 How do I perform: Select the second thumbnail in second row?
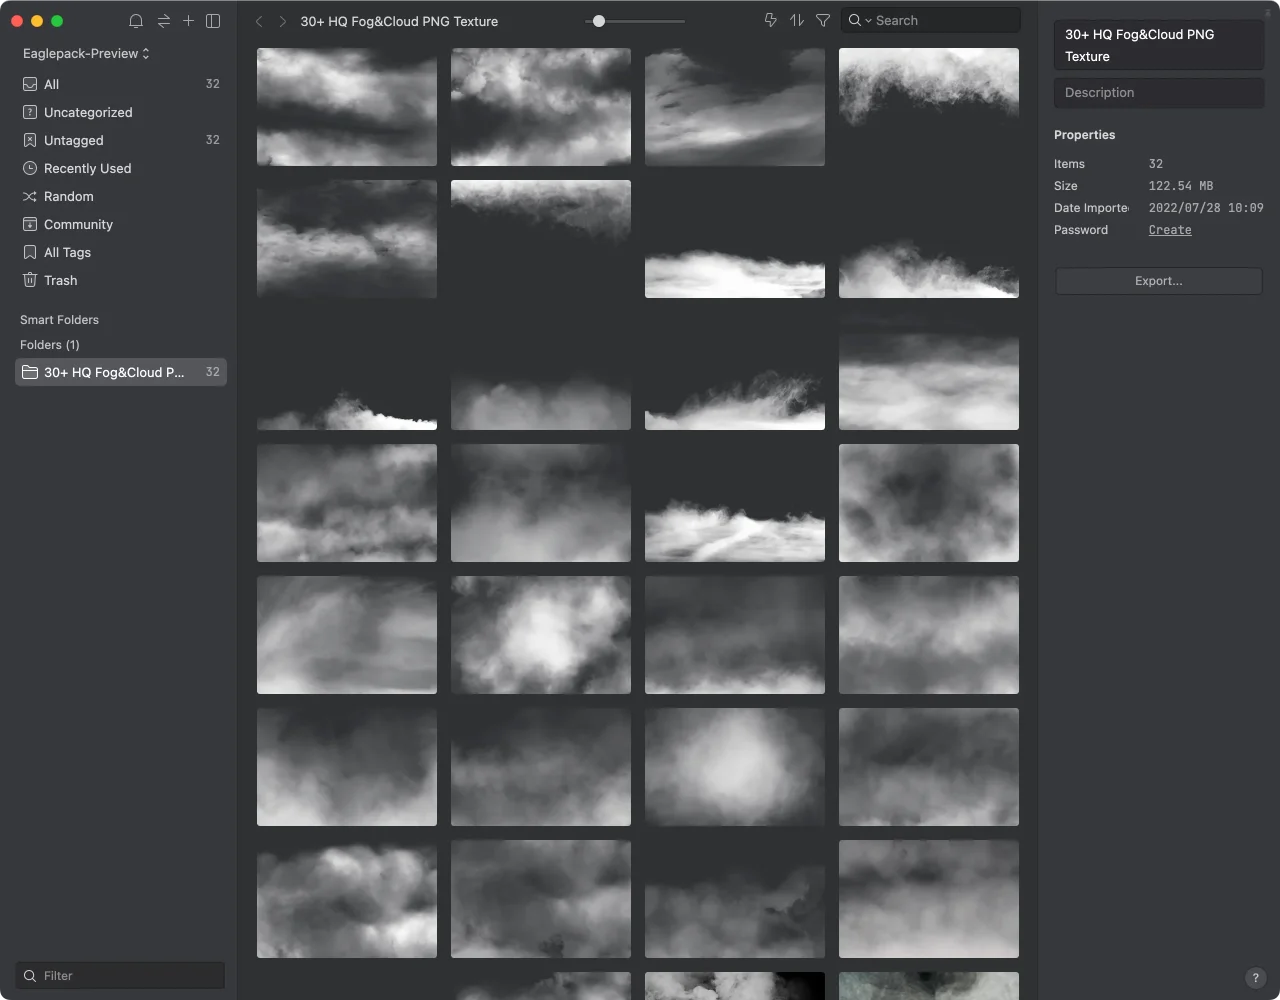coord(541,239)
